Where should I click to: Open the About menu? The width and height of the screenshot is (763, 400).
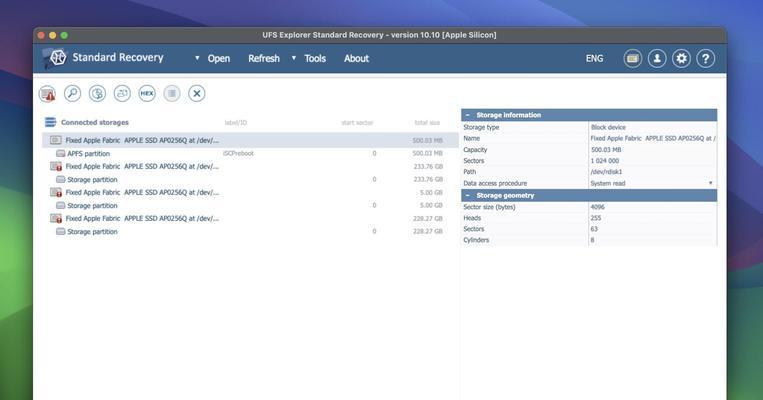(x=356, y=58)
